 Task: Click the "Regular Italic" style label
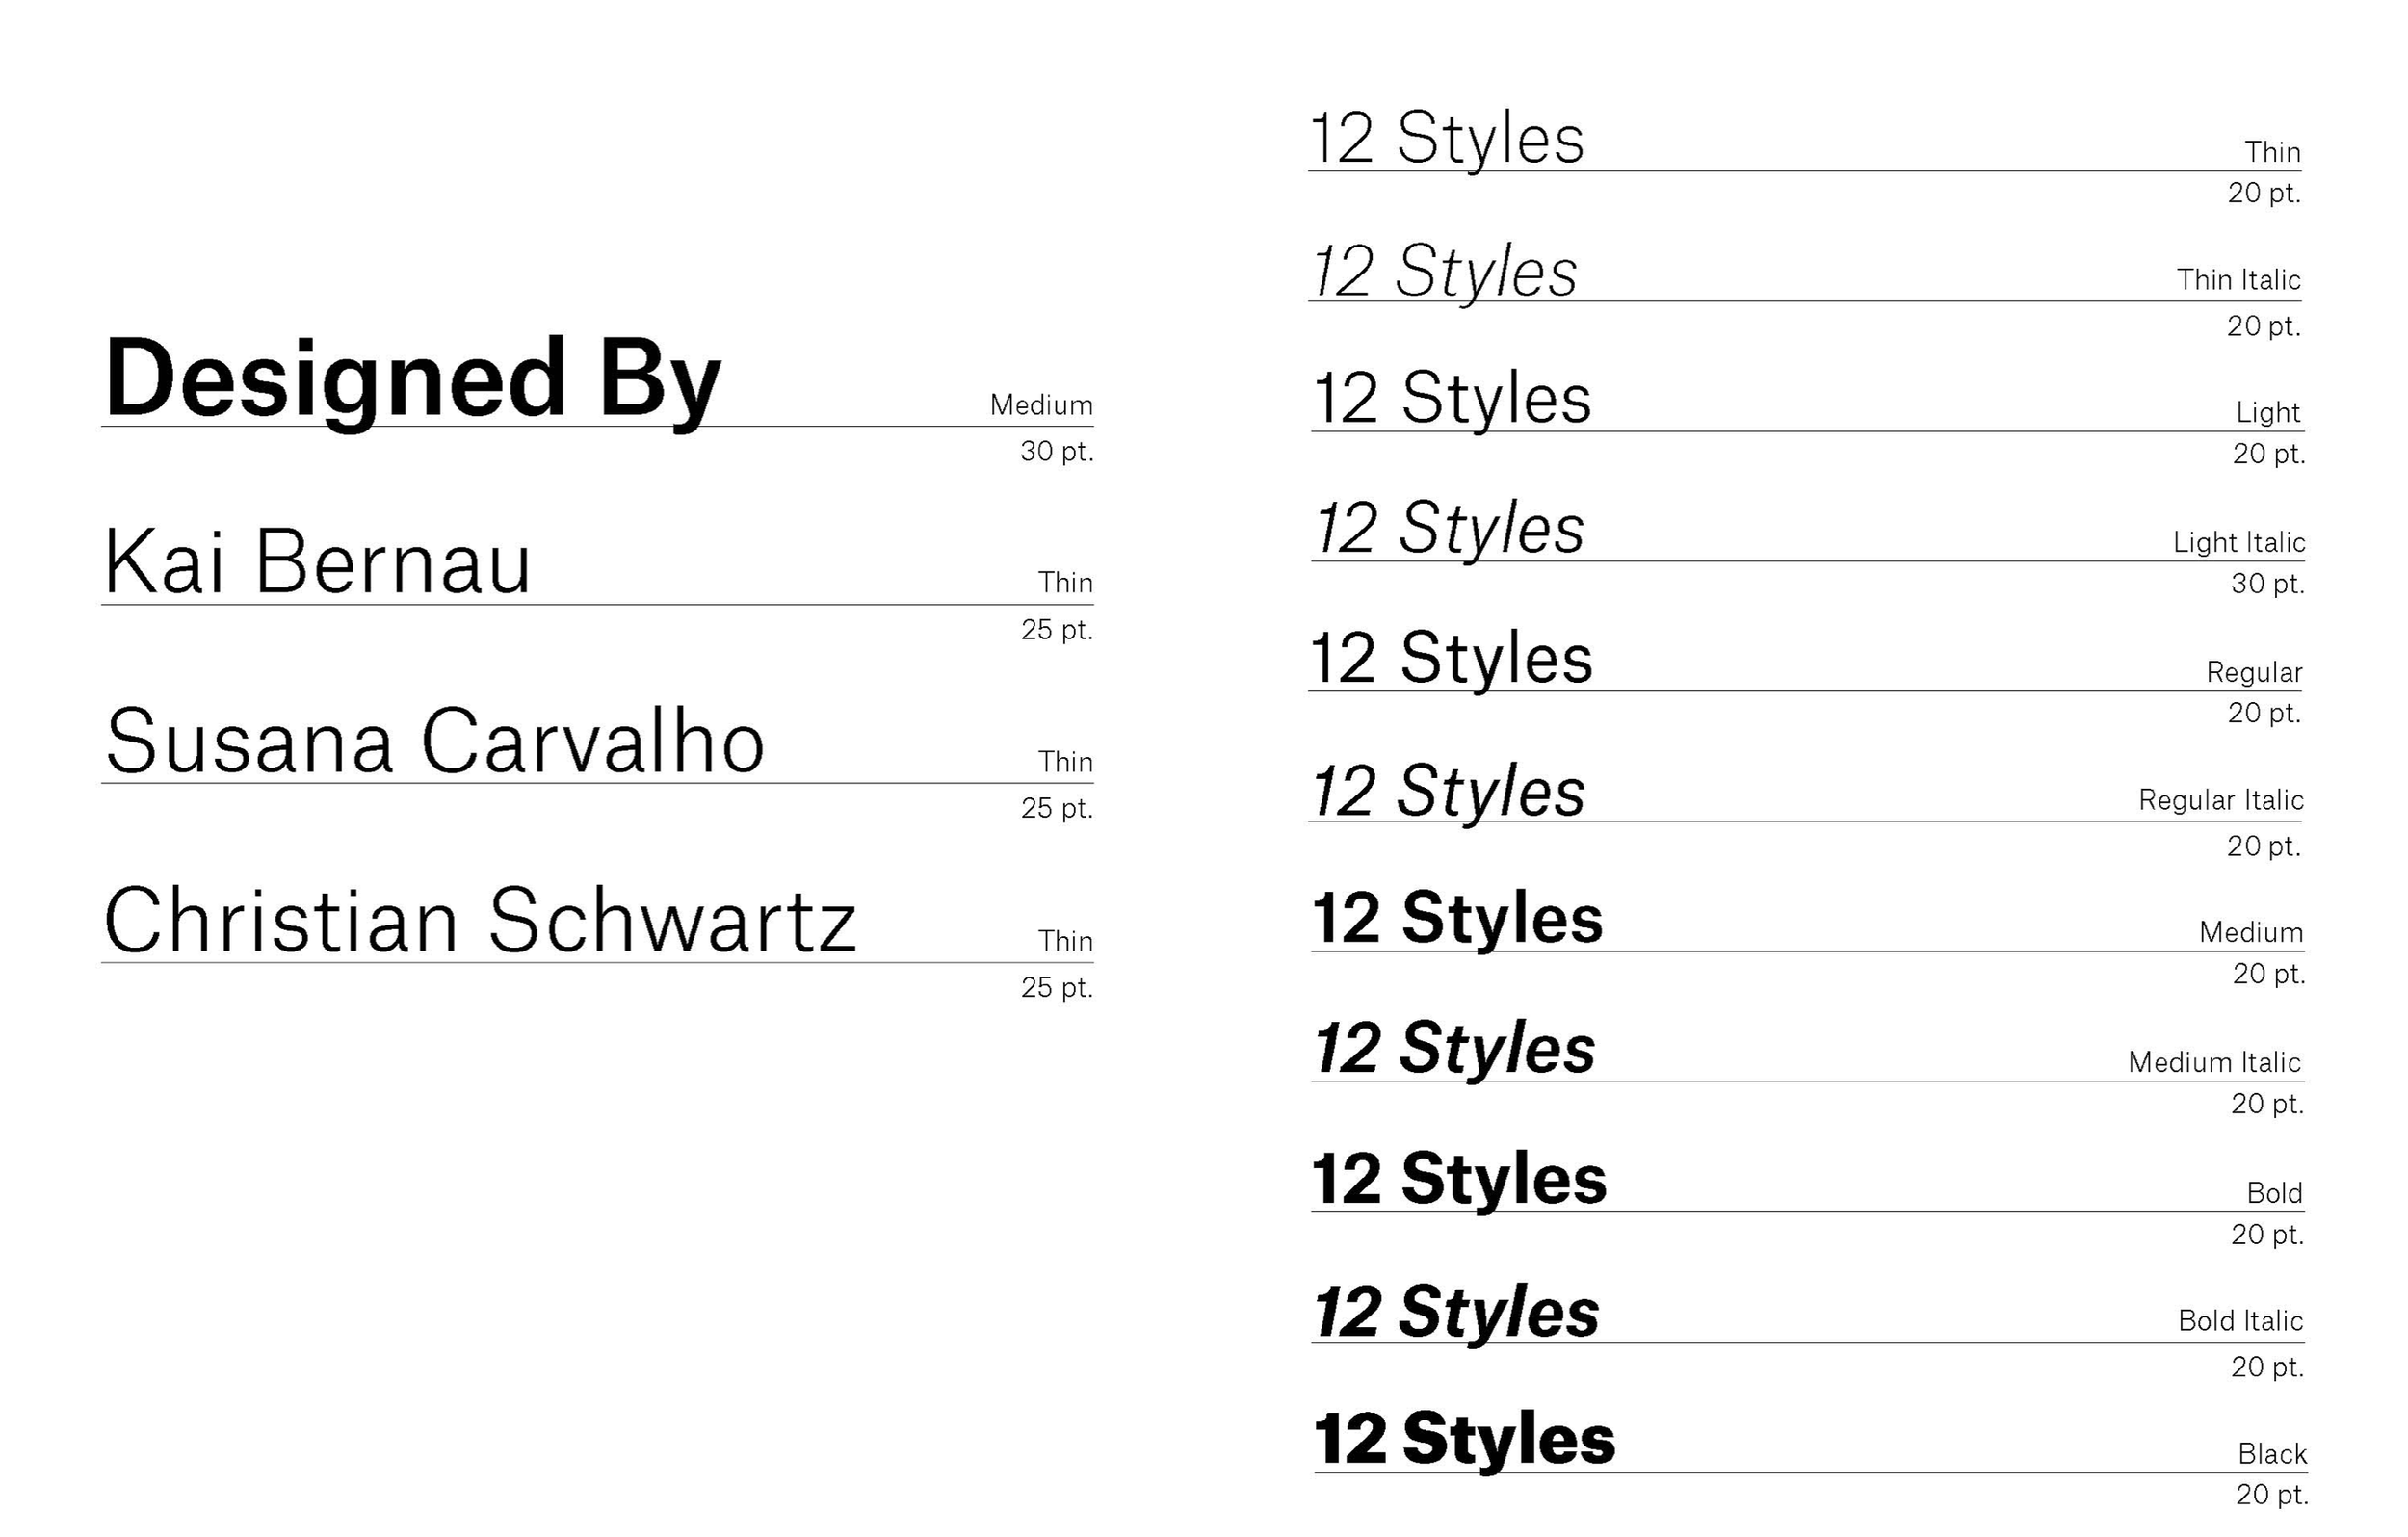pyautogui.click(x=2221, y=801)
